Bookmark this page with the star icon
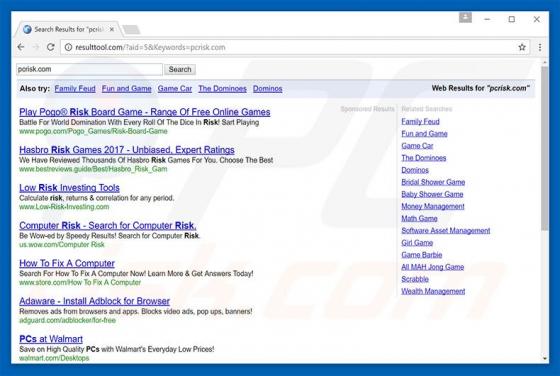 [522, 47]
